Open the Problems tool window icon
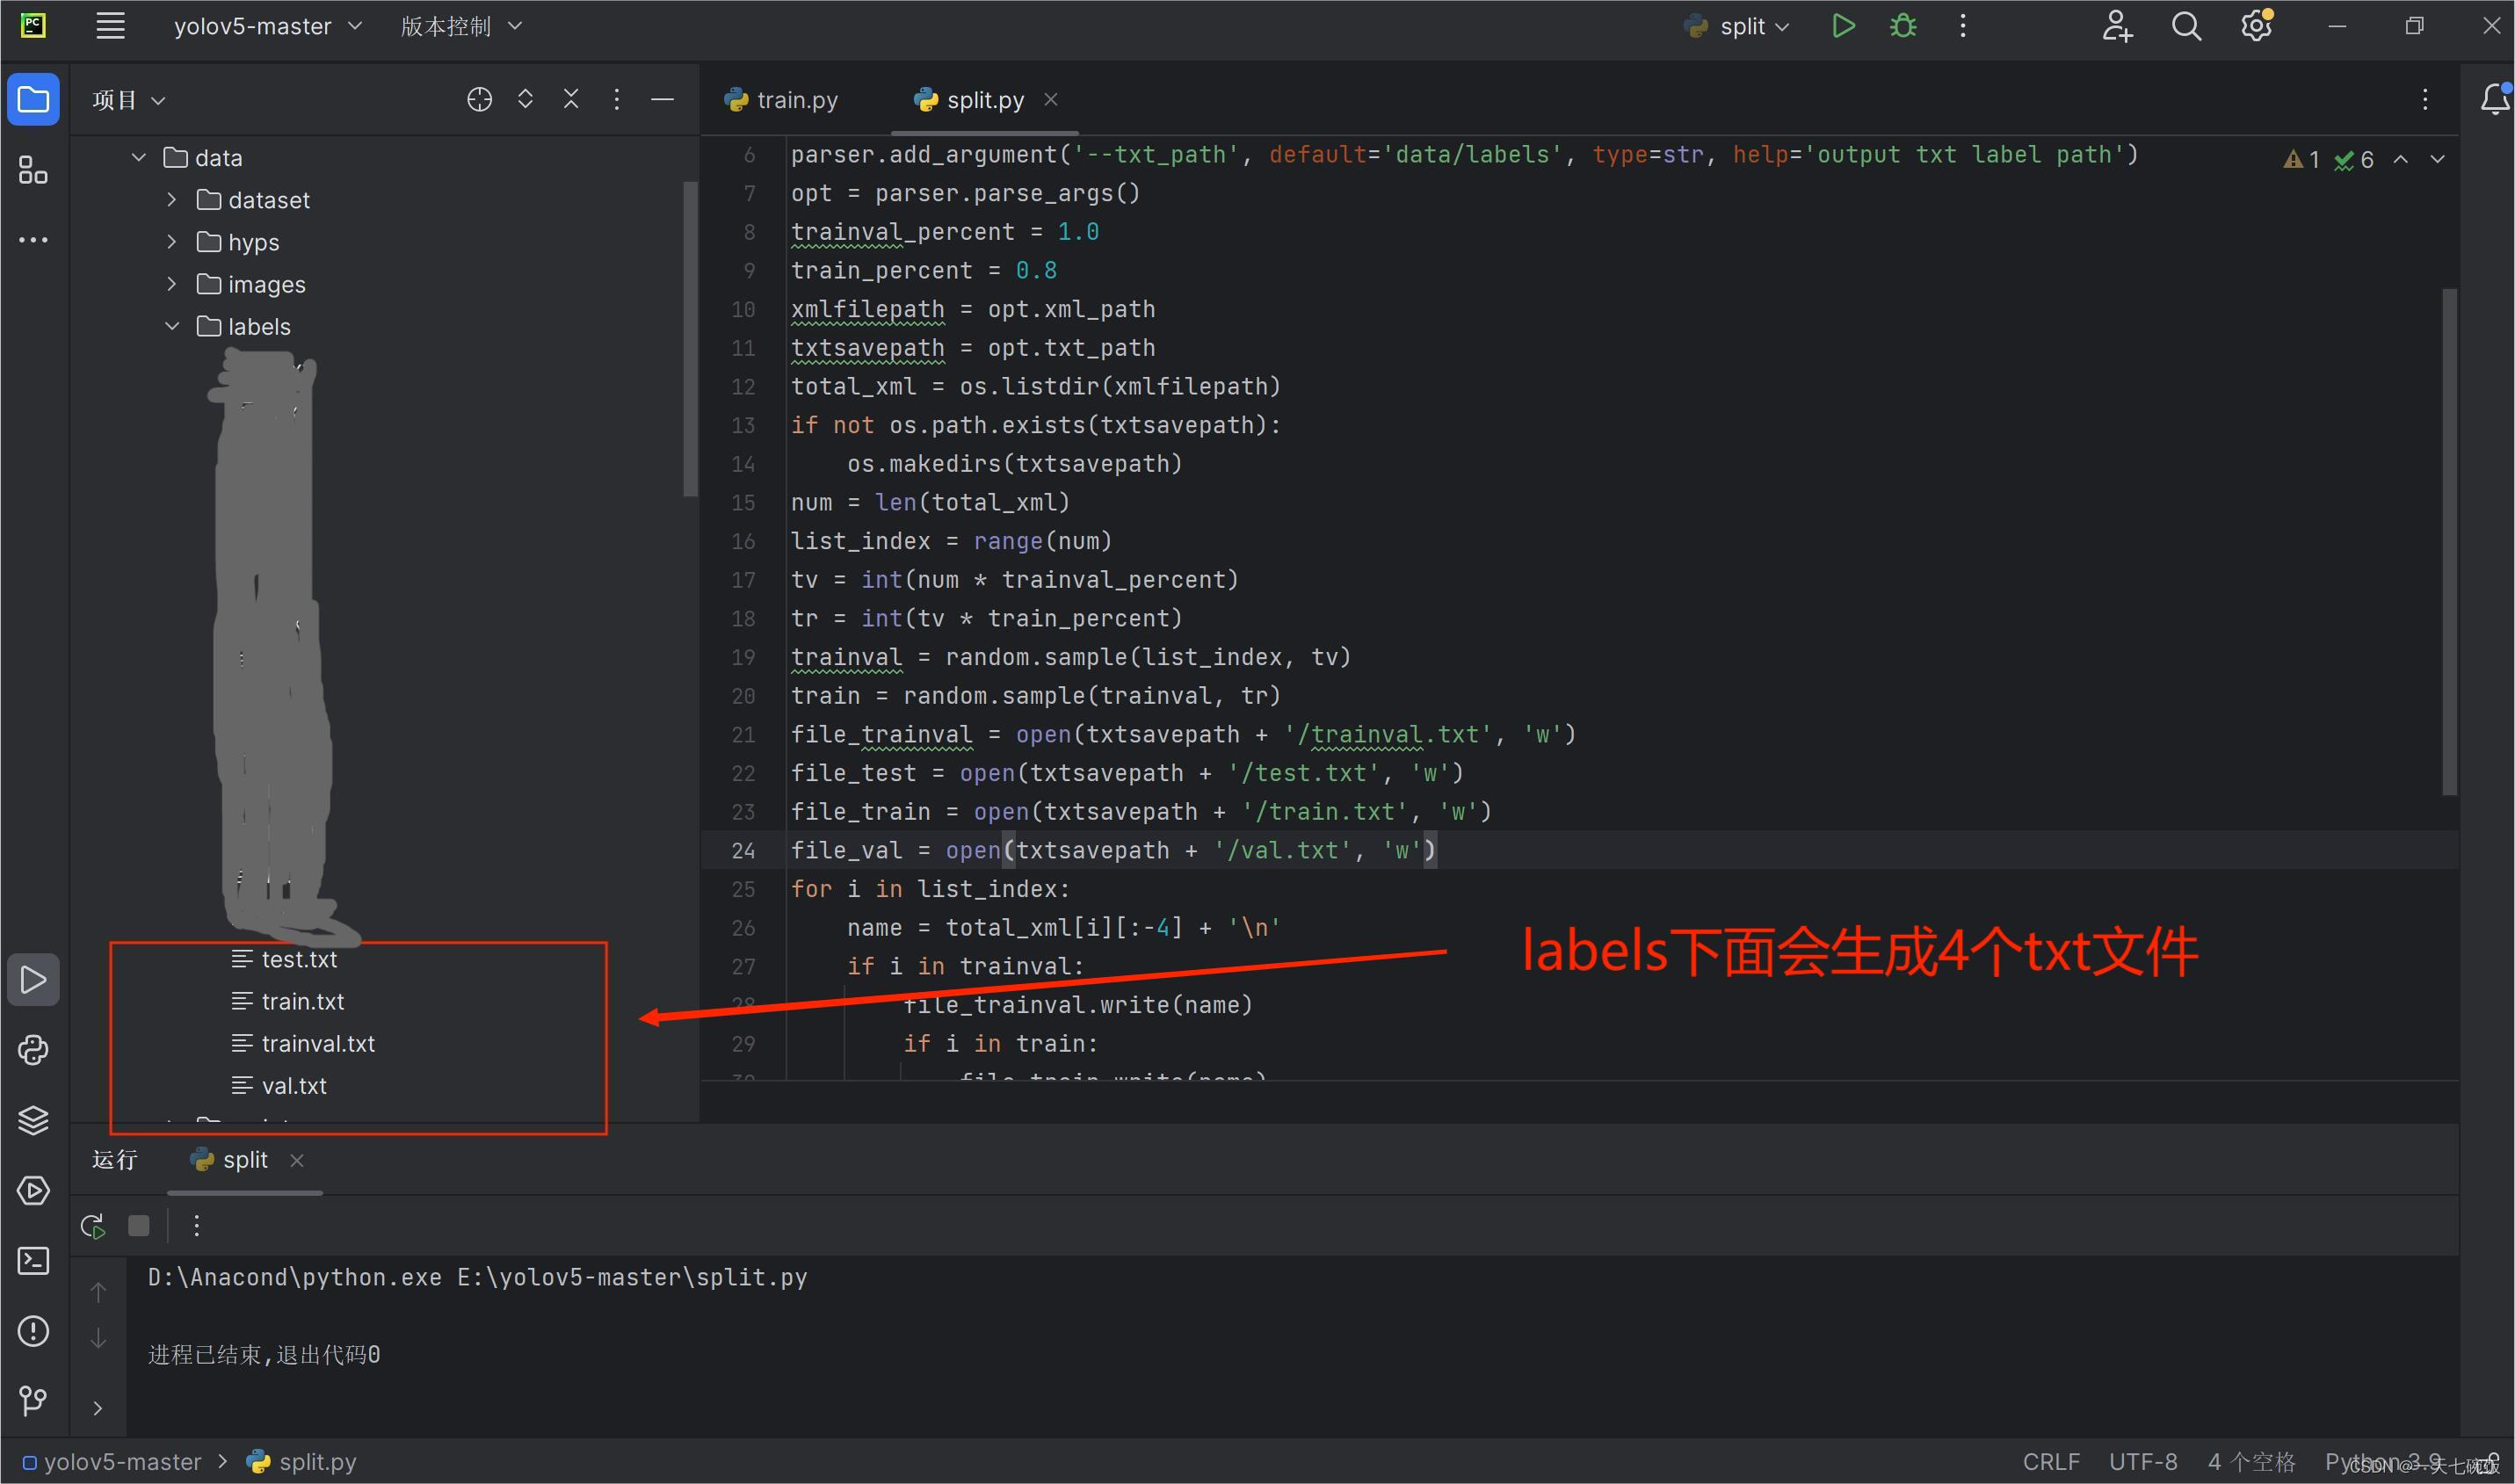This screenshot has height=1484, width=2515. tap(33, 1331)
